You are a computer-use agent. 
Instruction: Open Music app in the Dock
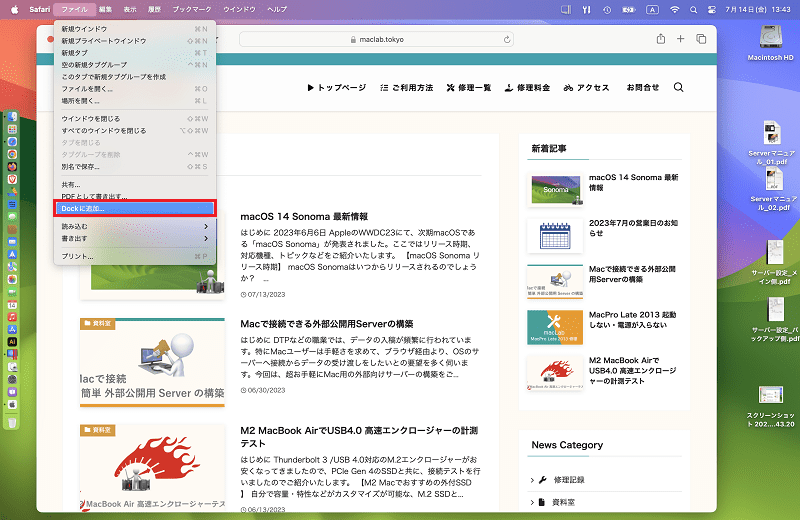pyautogui.click(x=12, y=317)
